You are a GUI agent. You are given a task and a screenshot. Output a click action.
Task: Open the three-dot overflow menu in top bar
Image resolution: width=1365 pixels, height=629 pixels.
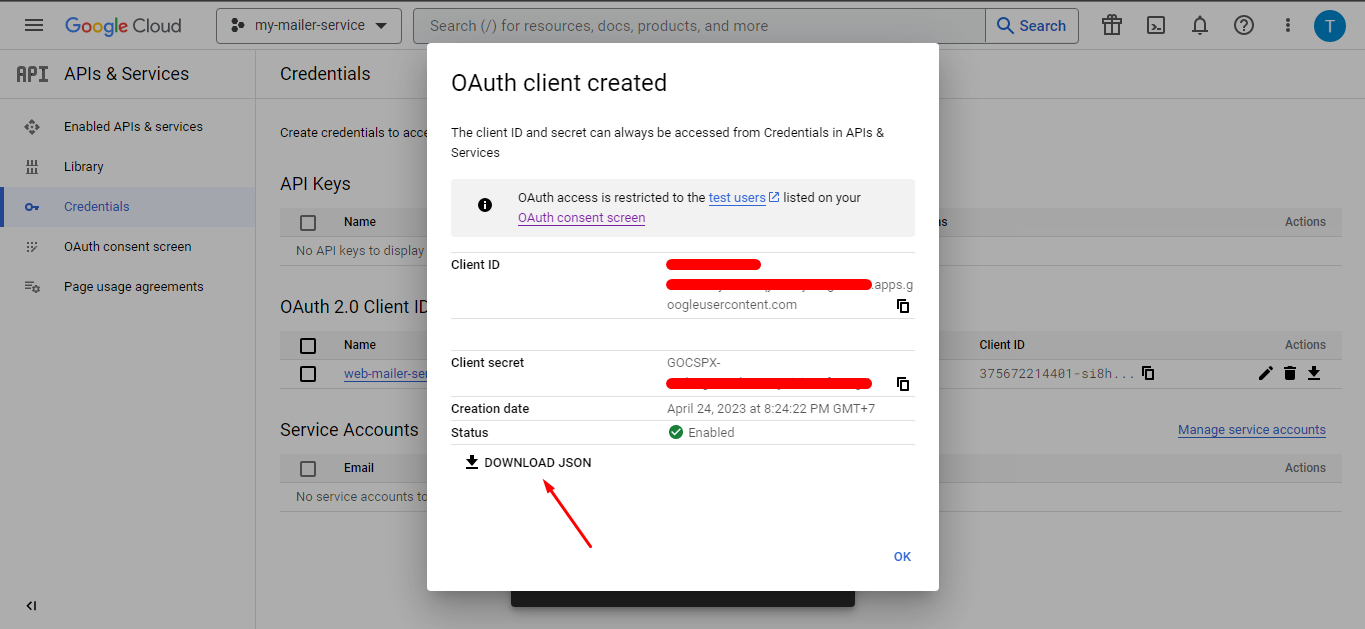point(1287,25)
